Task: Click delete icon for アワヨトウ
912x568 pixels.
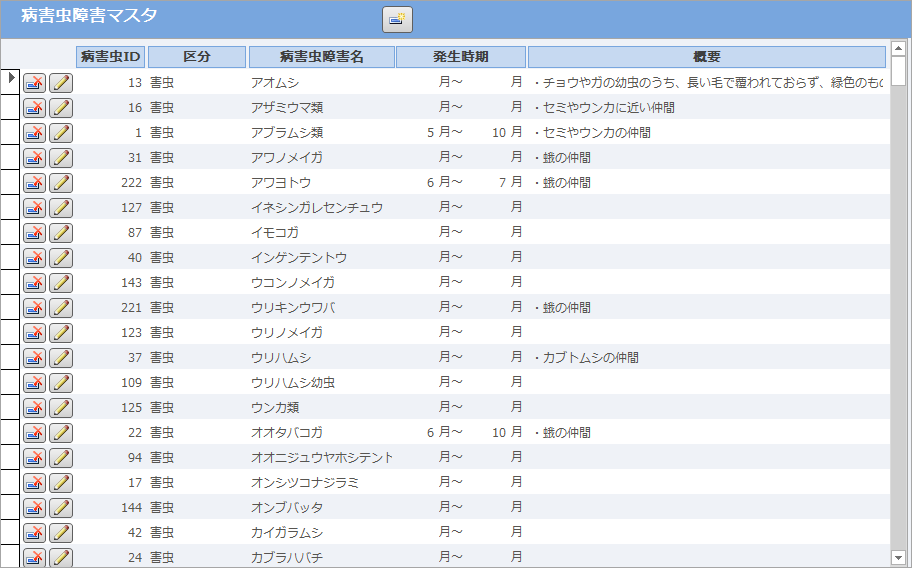Action: [x=35, y=183]
